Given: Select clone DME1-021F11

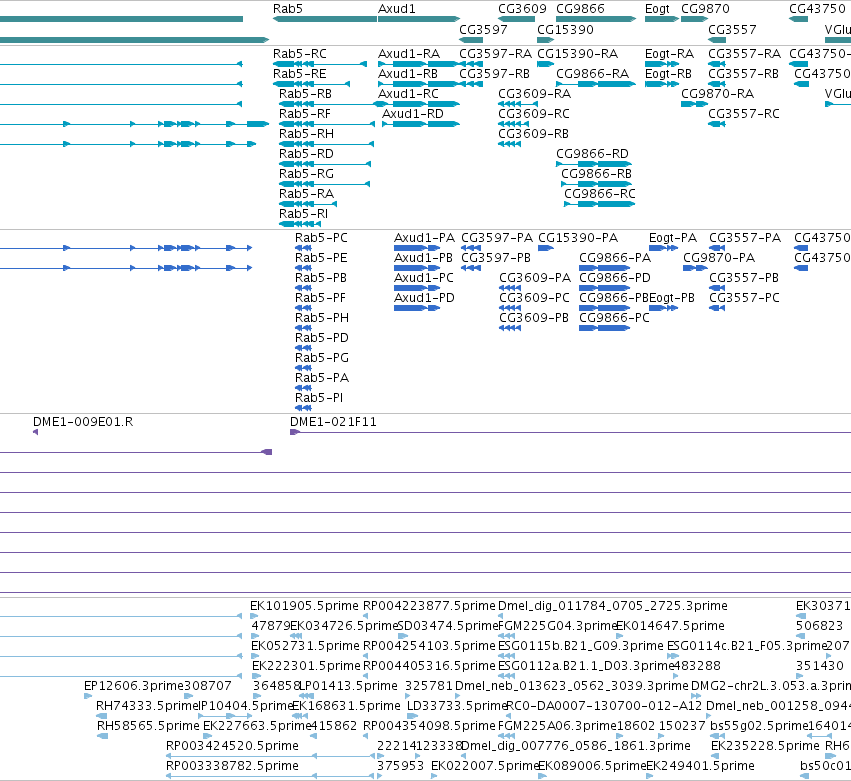Looking at the screenshot, I should [333, 422].
